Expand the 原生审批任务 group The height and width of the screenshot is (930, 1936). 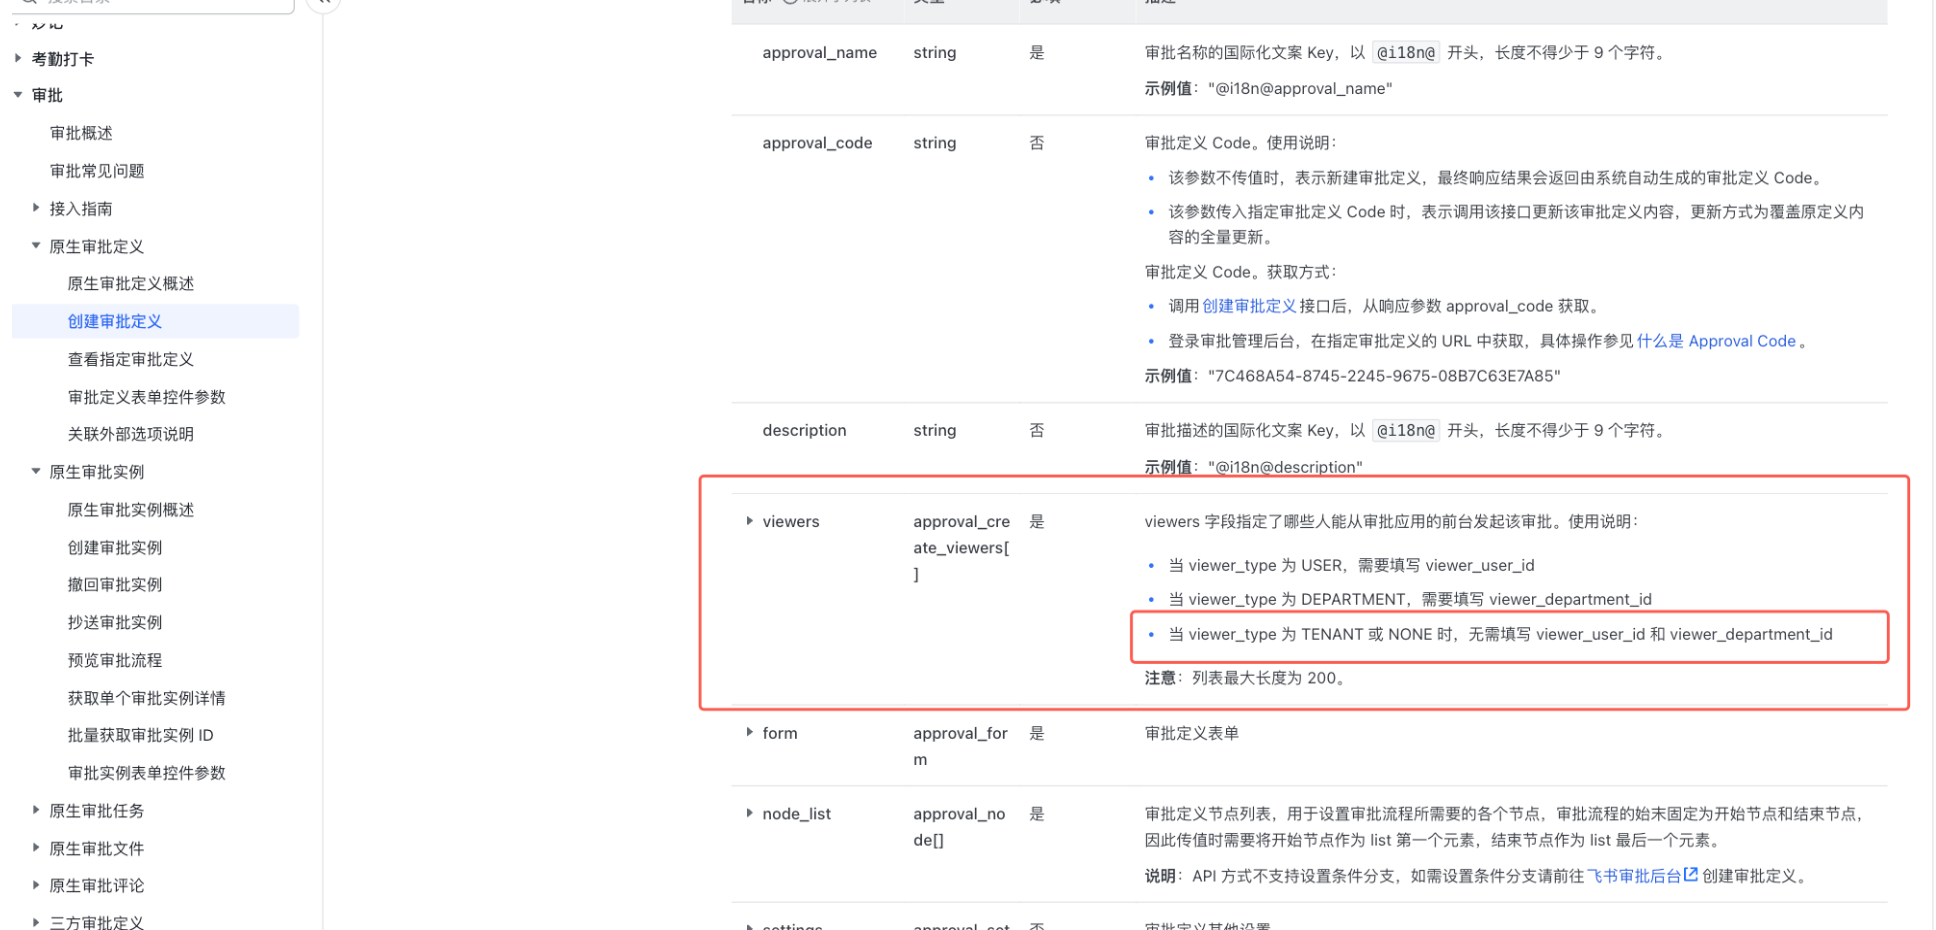click(36, 811)
